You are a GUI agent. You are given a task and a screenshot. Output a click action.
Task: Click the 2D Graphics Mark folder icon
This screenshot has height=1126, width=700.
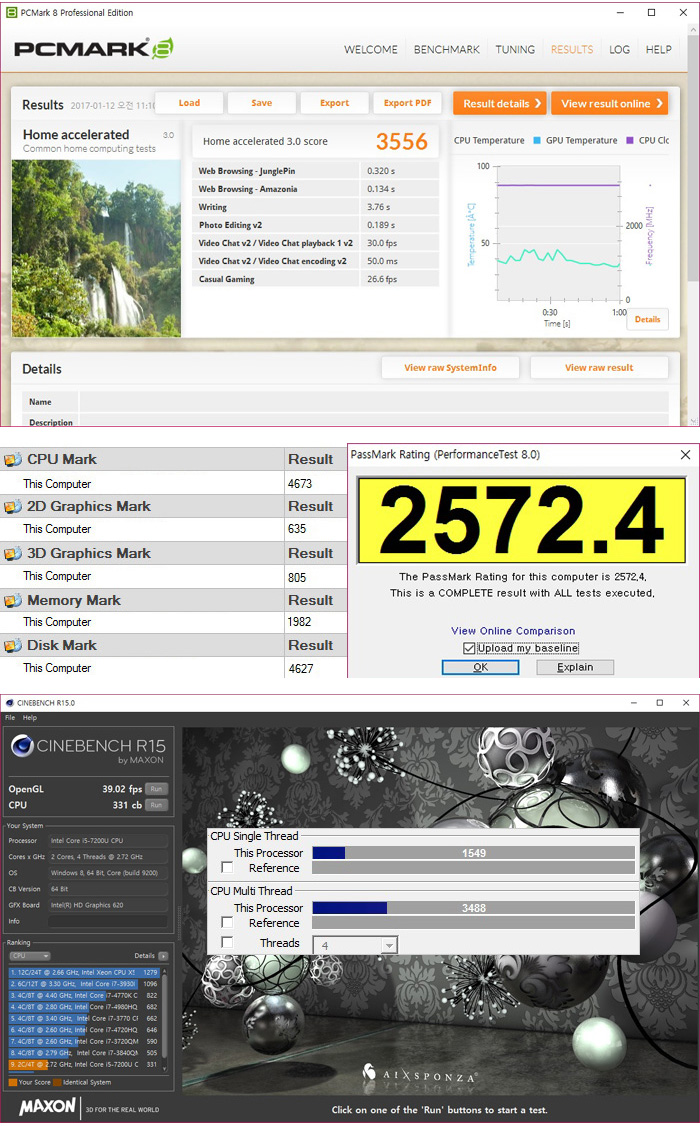coord(12,507)
